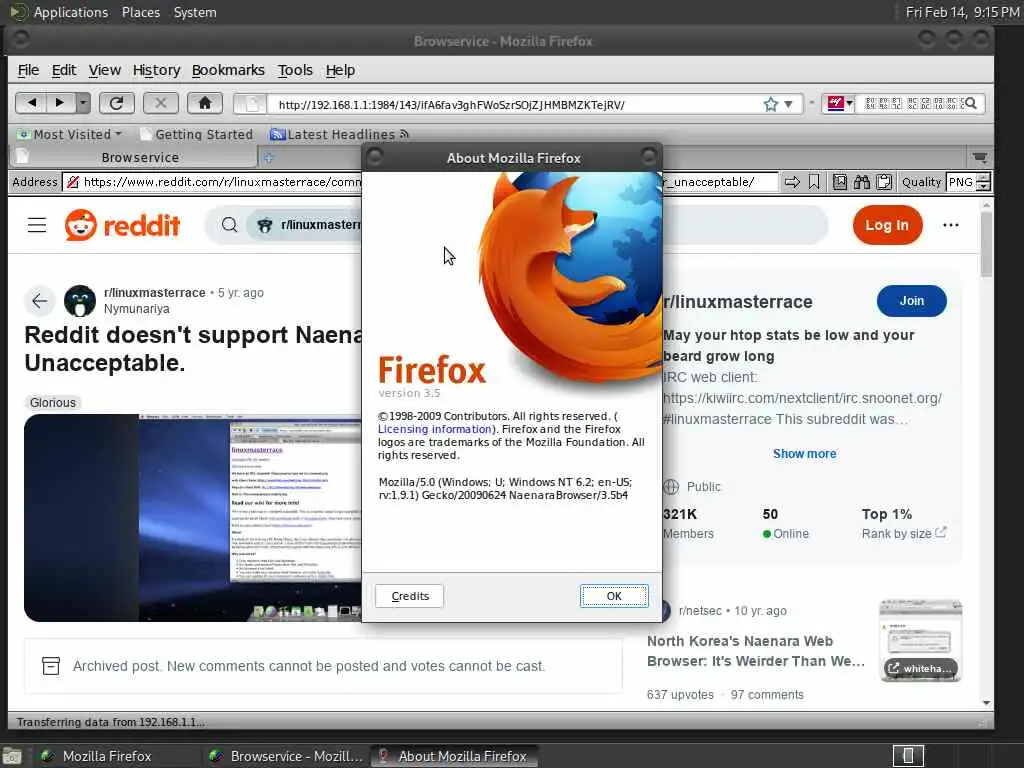The height and width of the screenshot is (768, 1024).
Task: Click the Browservice bookmarks page icon
Action: coord(840,182)
